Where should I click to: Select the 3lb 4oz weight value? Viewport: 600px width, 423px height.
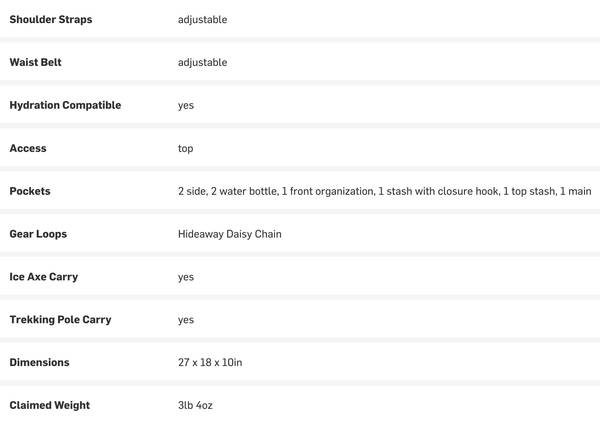[x=196, y=406]
